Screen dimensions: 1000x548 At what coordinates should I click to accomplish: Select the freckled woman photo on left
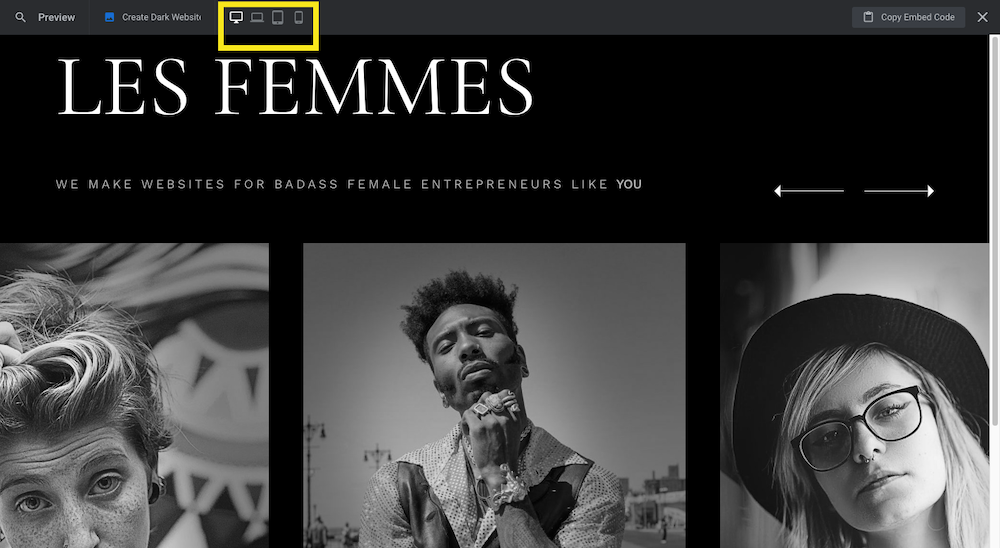tap(135, 396)
